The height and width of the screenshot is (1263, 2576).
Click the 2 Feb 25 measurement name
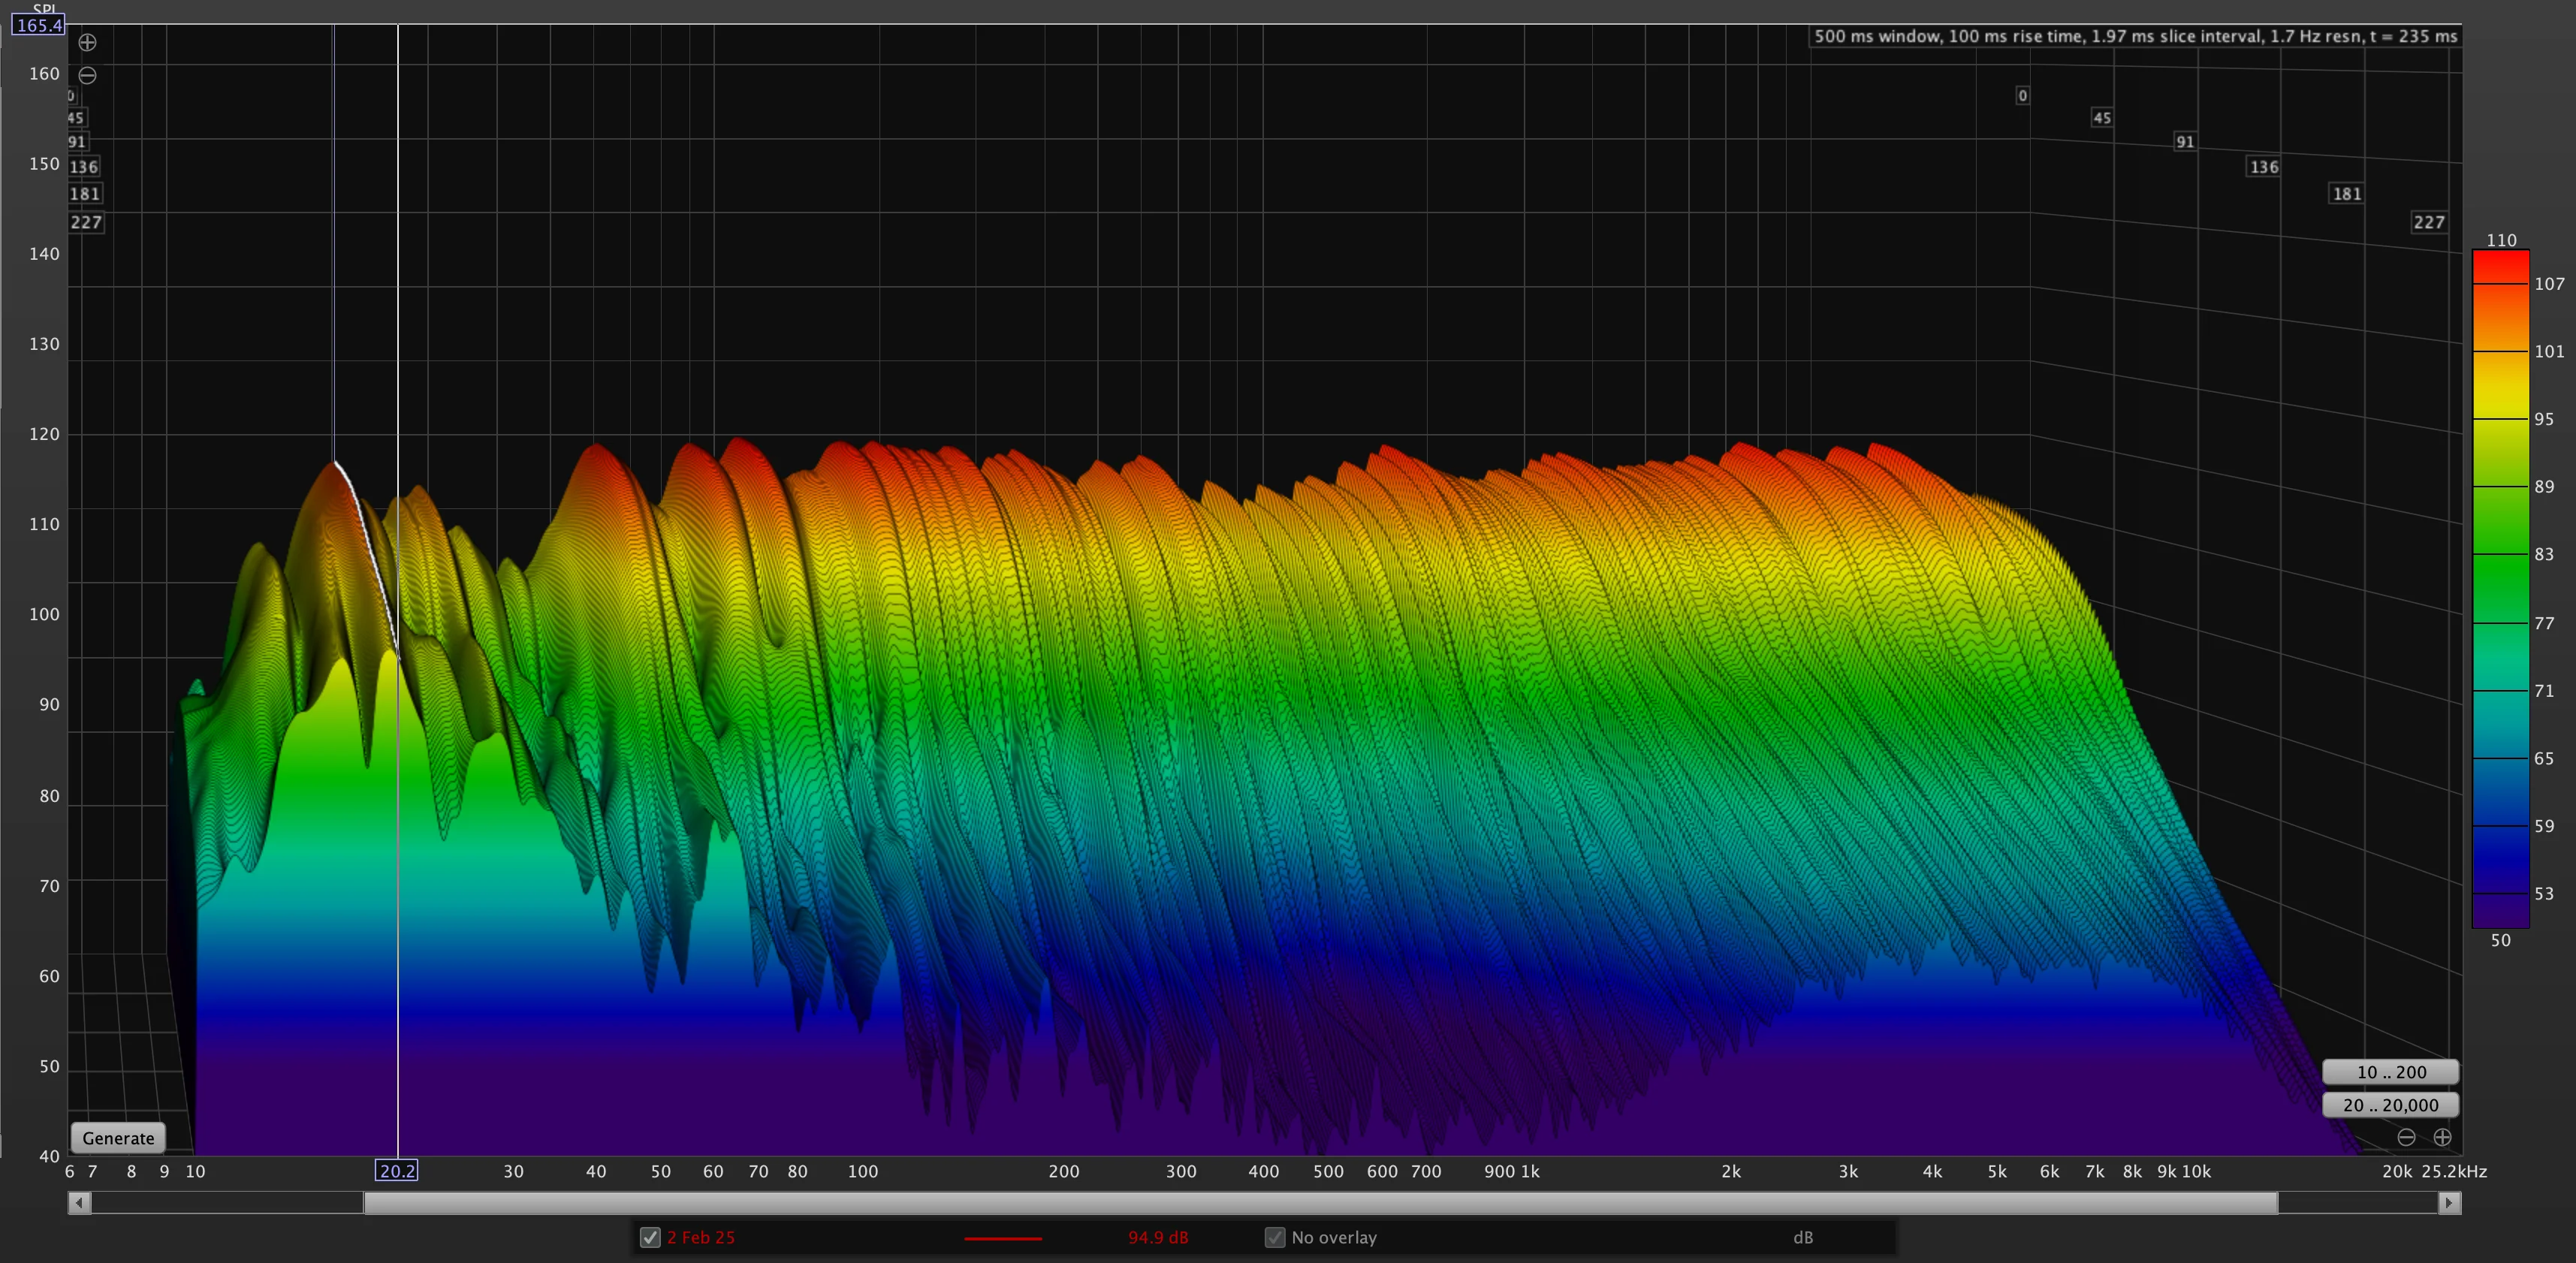pyautogui.click(x=701, y=1238)
